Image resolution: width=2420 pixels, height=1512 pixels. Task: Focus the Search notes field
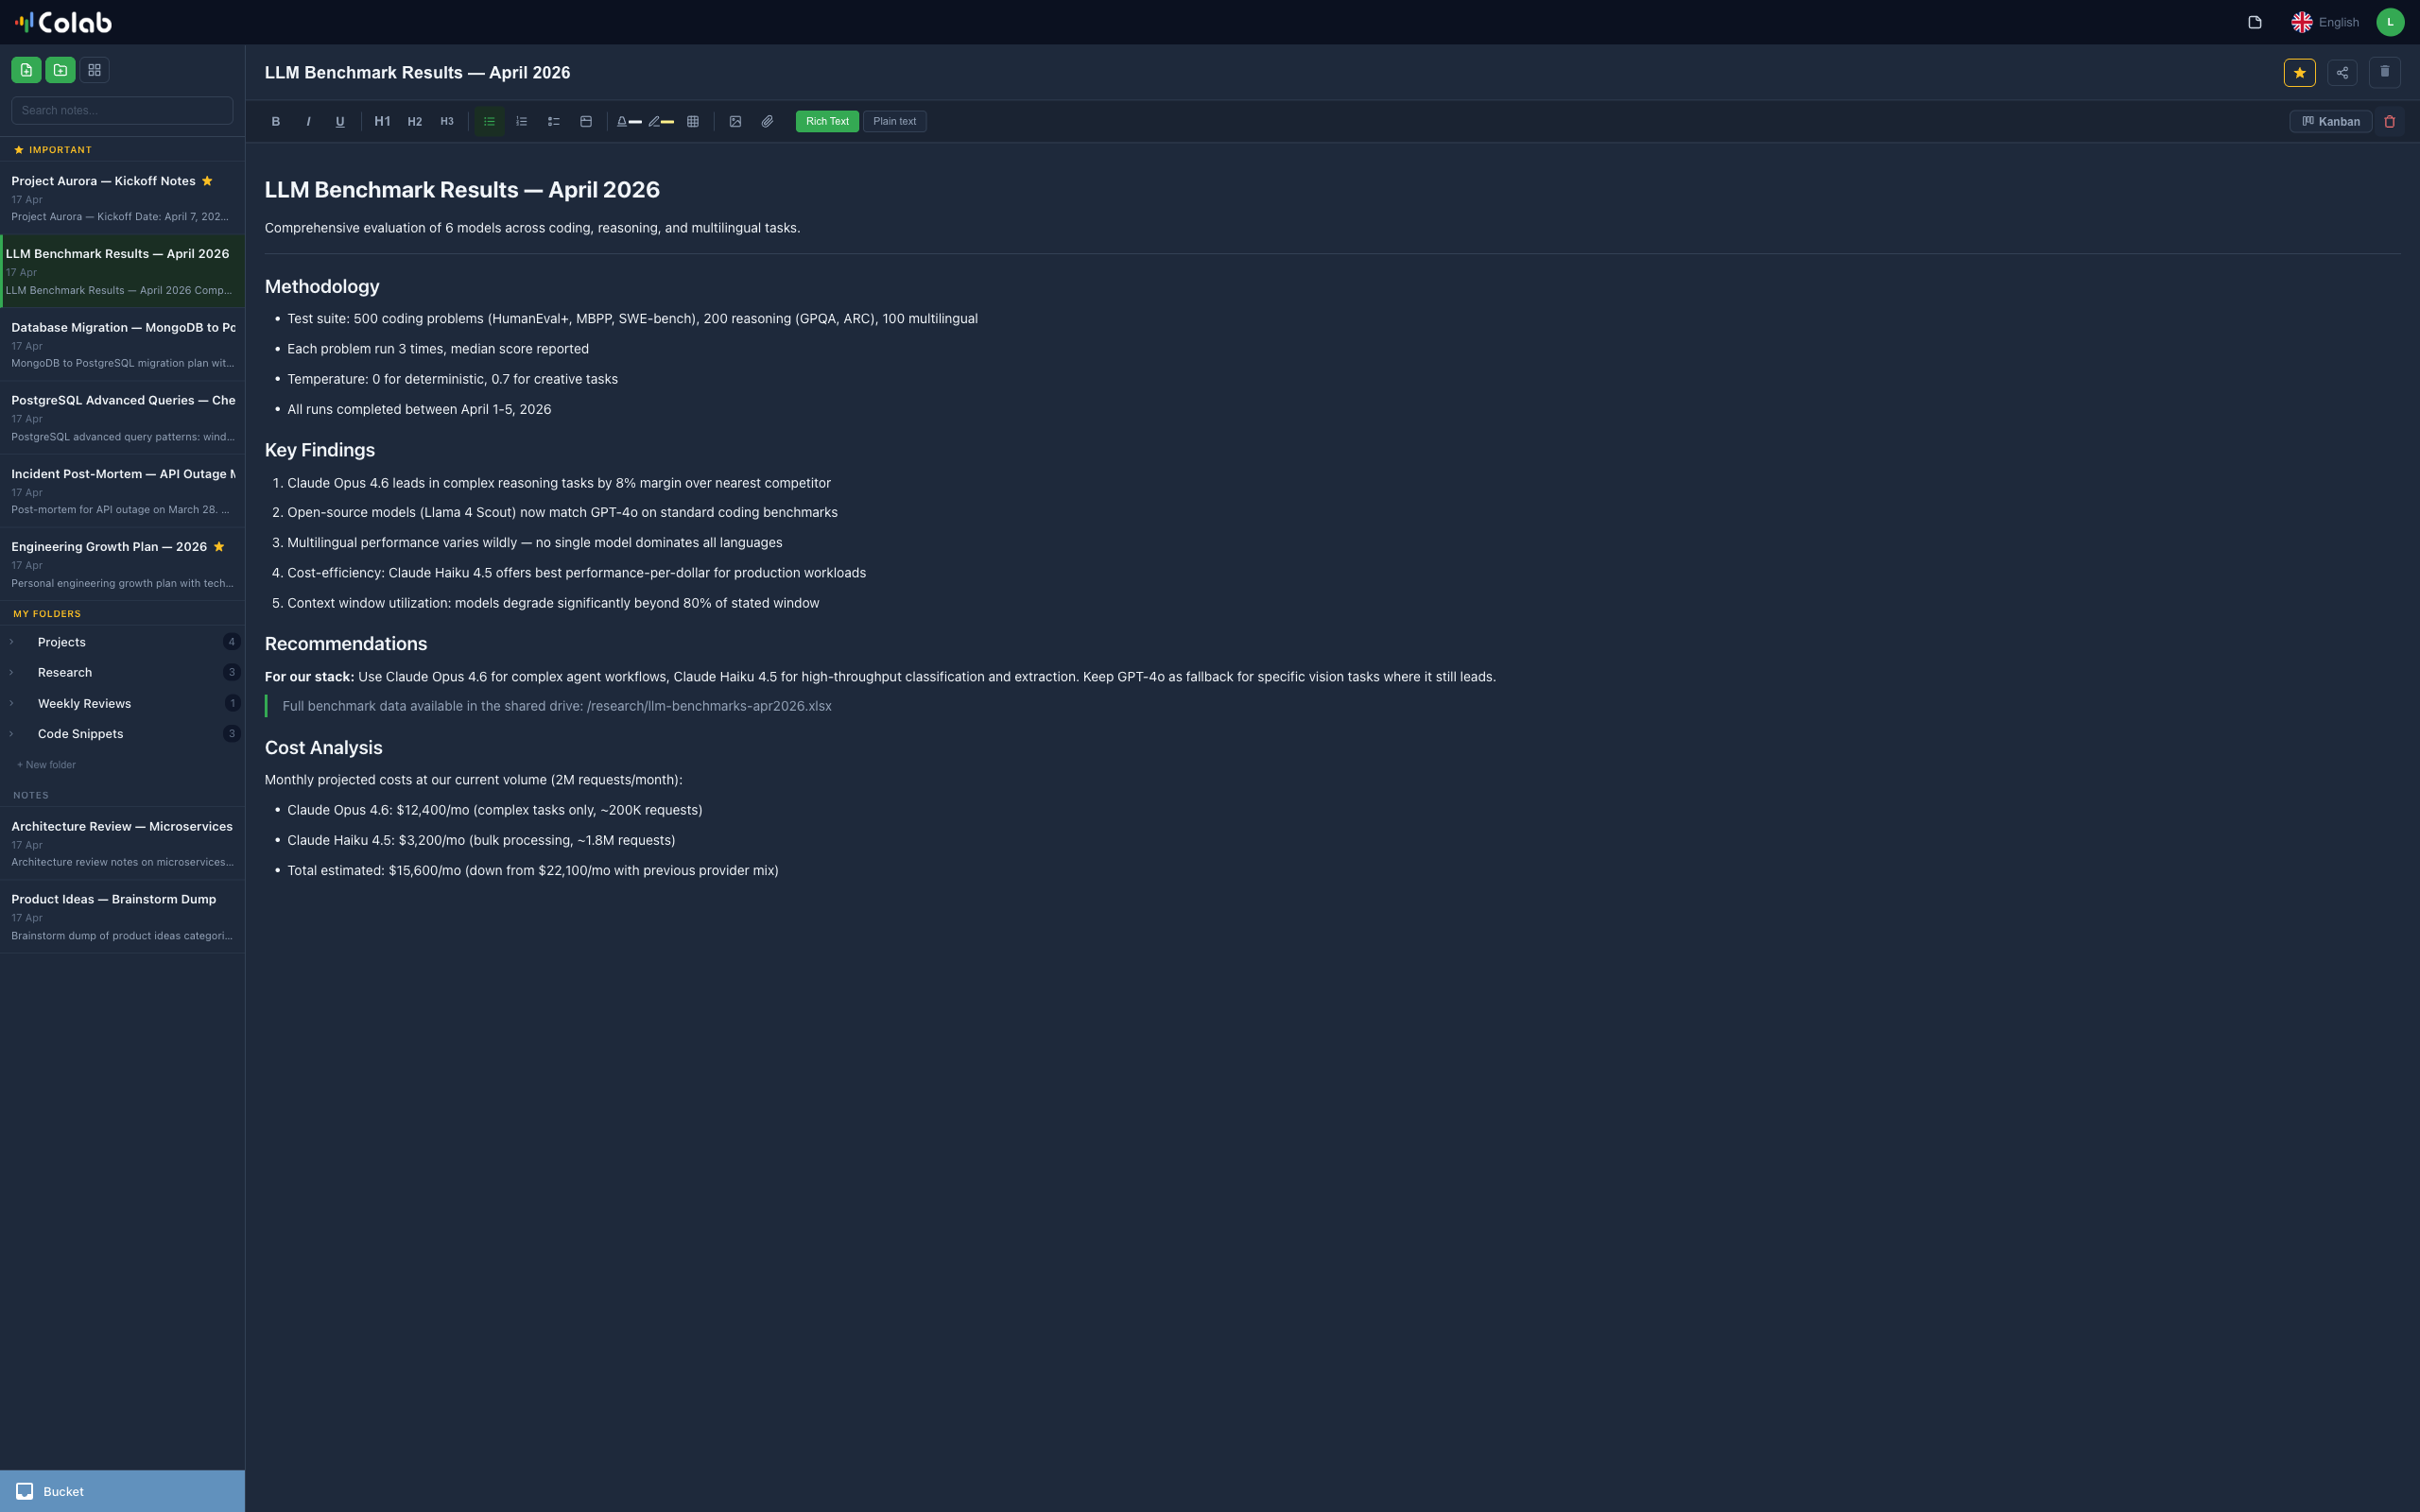click(122, 110)
